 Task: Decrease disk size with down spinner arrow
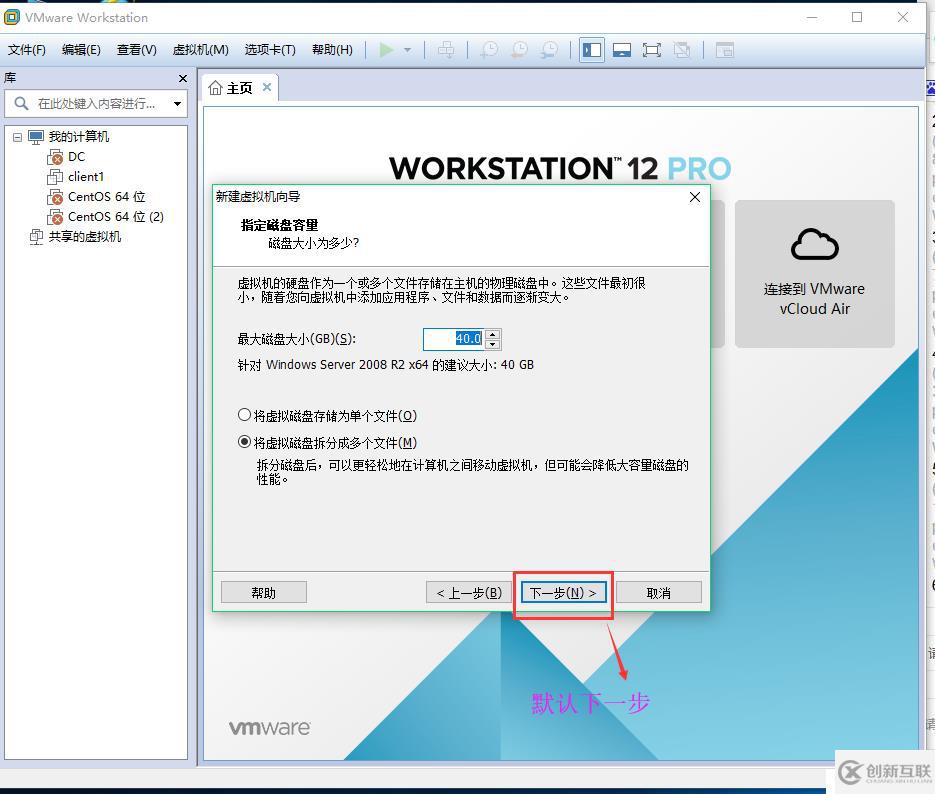493,345
